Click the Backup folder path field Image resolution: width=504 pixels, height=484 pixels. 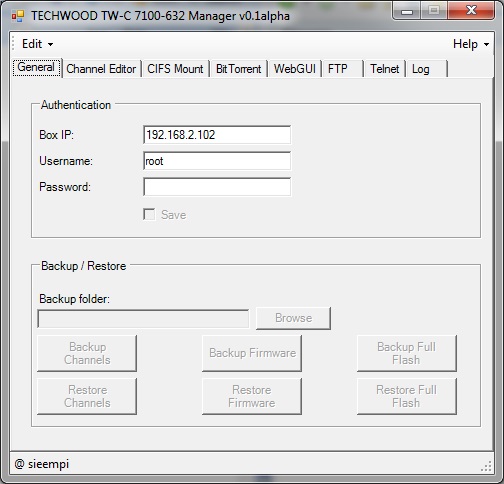coord(143,319)
